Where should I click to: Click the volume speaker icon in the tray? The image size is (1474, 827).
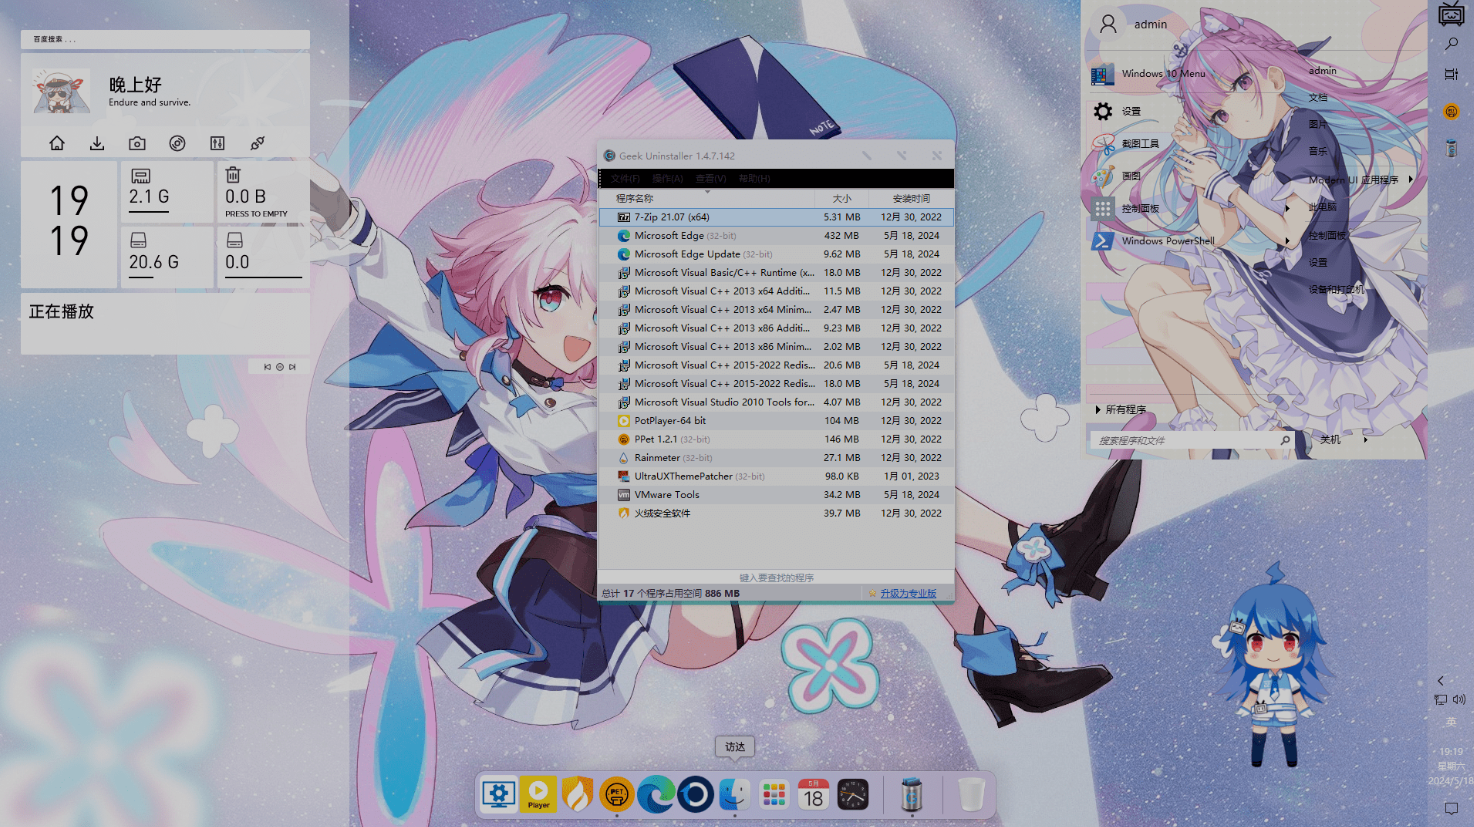[1459, 700]
